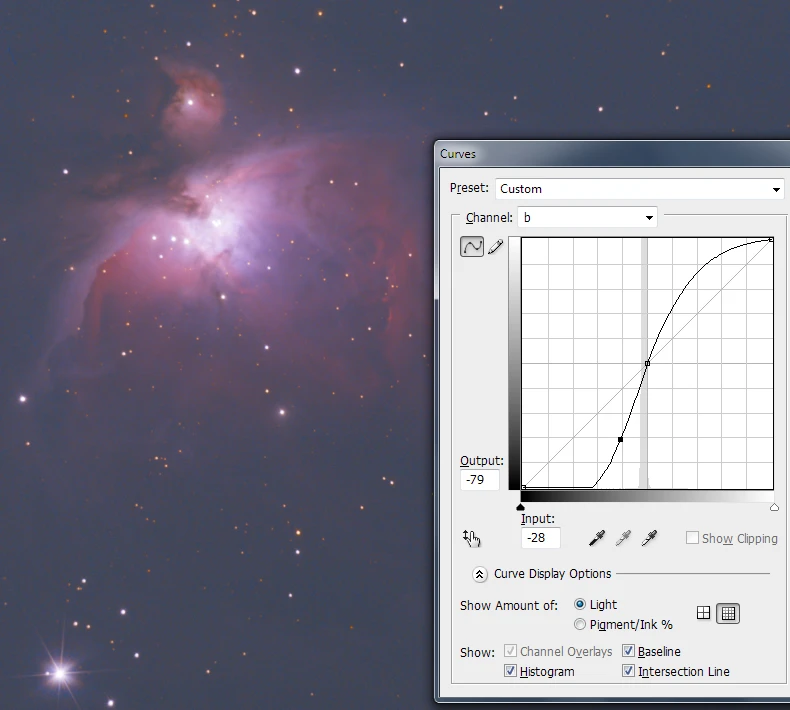Open the Channel dropdown
Screen dimensions: 790x710
click(x=588, y=217)
